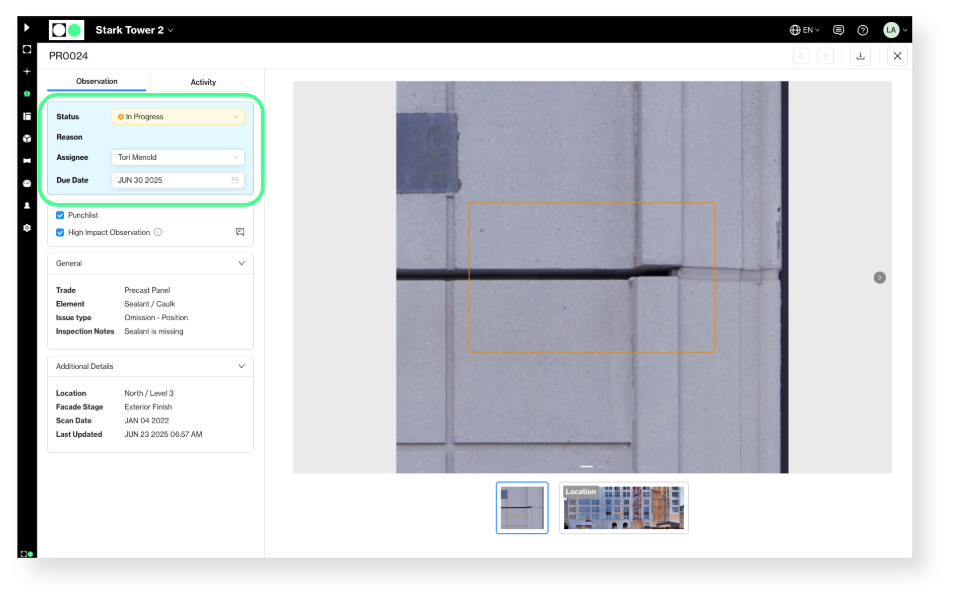This screenshot has height=594, width=963.
Task: Open the layout panel icon in the sidebar
Action: (x=27, y=116)
